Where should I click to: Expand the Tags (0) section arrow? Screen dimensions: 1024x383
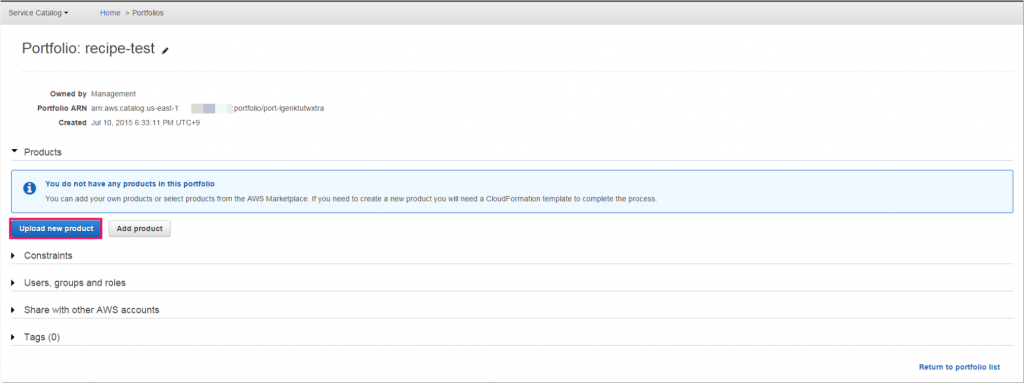click(13, 337)
